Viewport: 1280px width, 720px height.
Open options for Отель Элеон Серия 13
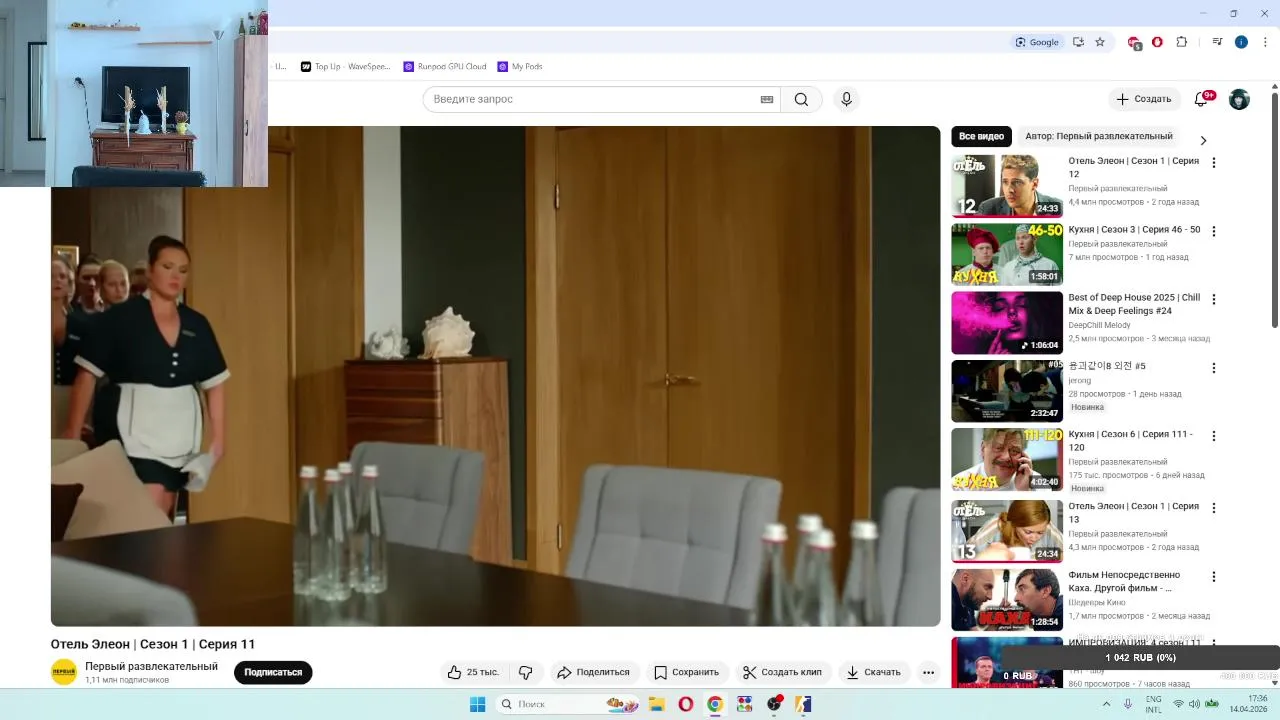1214,508
